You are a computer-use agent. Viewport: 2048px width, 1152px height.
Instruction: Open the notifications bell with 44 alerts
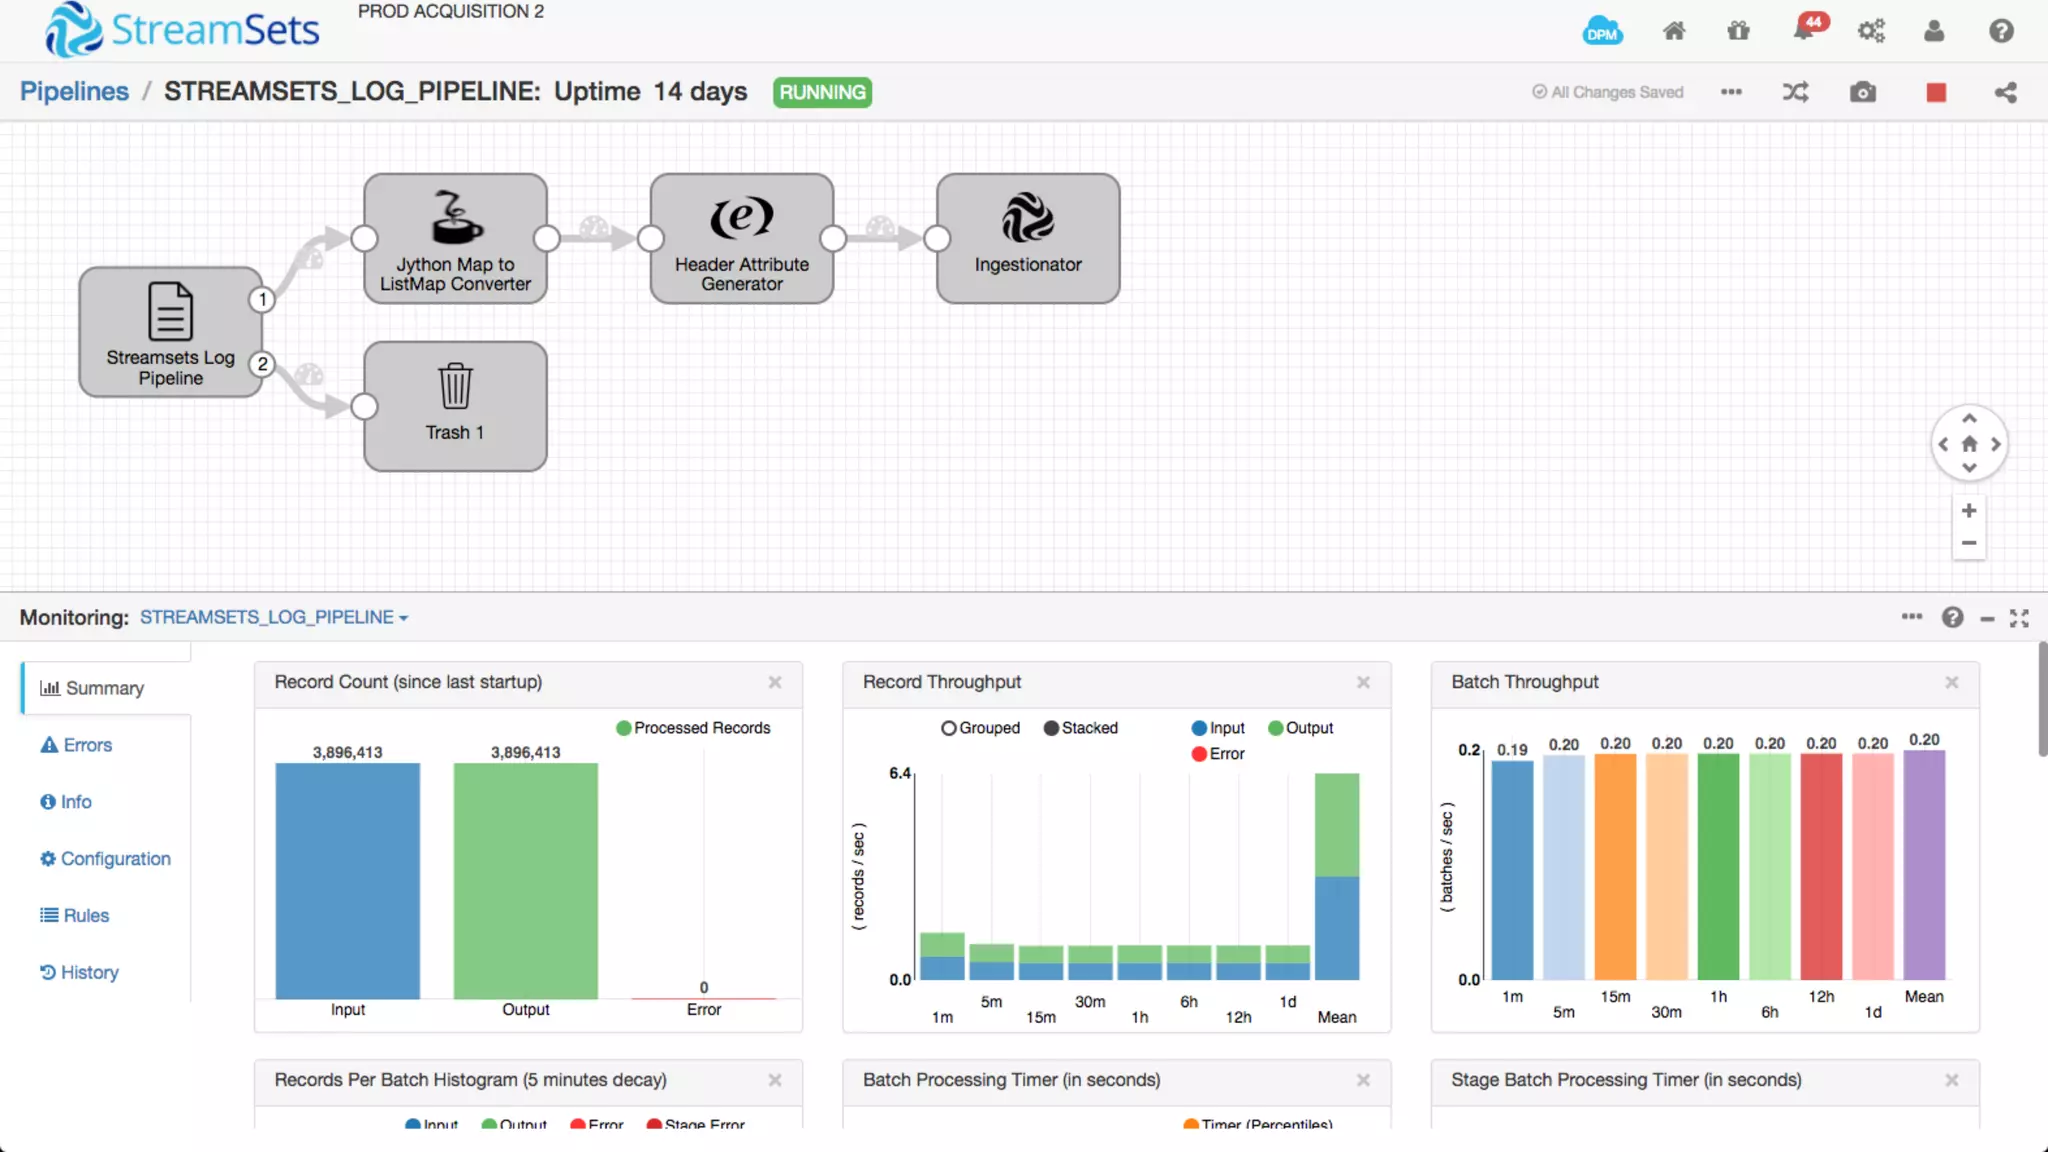click(x=1804, y=31)
